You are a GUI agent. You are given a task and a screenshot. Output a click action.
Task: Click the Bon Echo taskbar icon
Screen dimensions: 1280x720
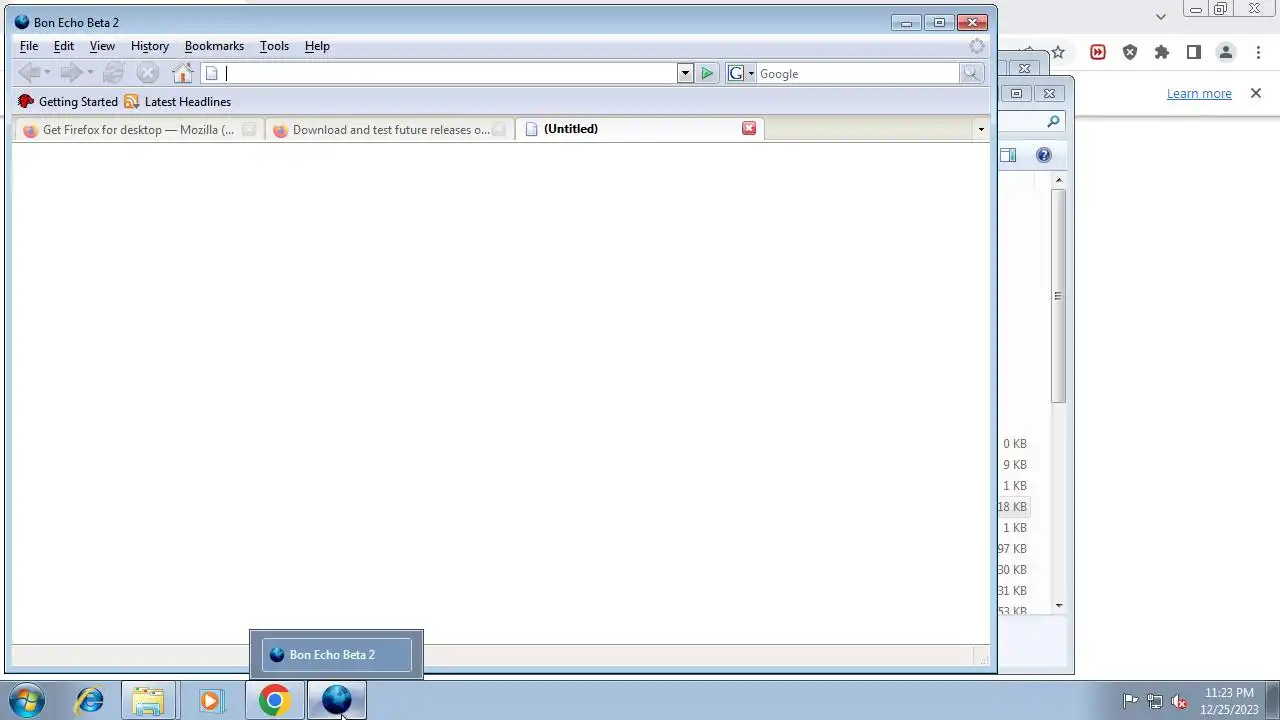[x=336, y=701]
